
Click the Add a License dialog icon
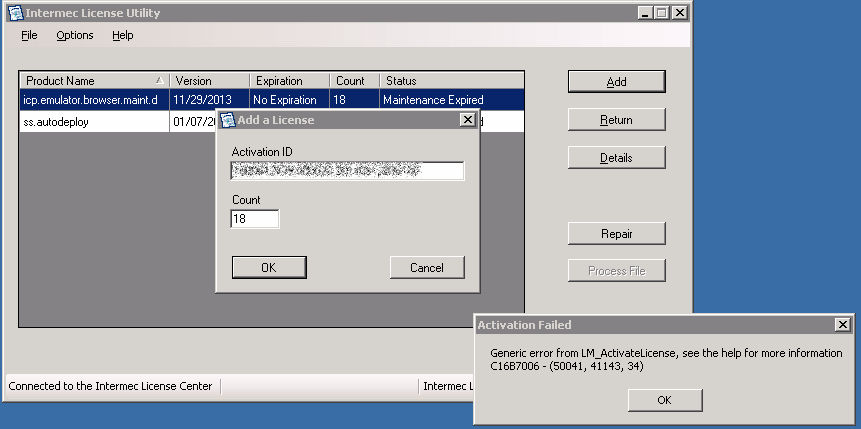pyautogui.click(x=227, y=120)
